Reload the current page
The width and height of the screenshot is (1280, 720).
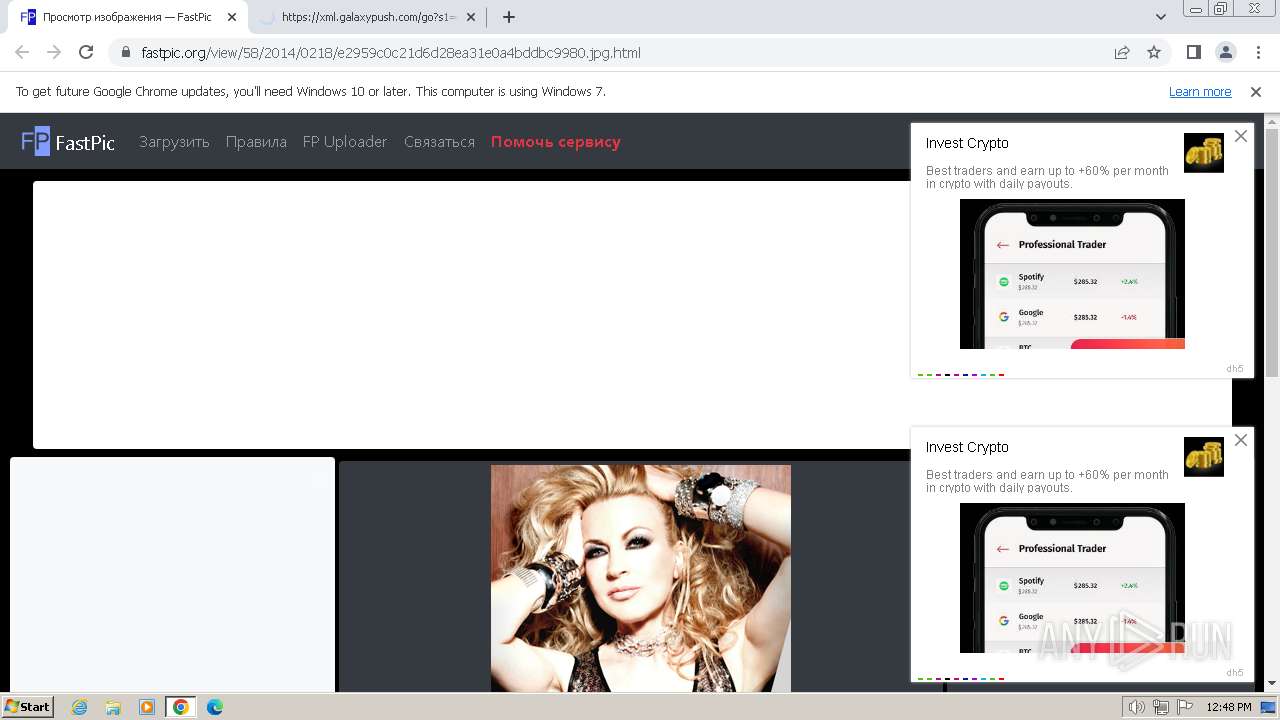86,53
